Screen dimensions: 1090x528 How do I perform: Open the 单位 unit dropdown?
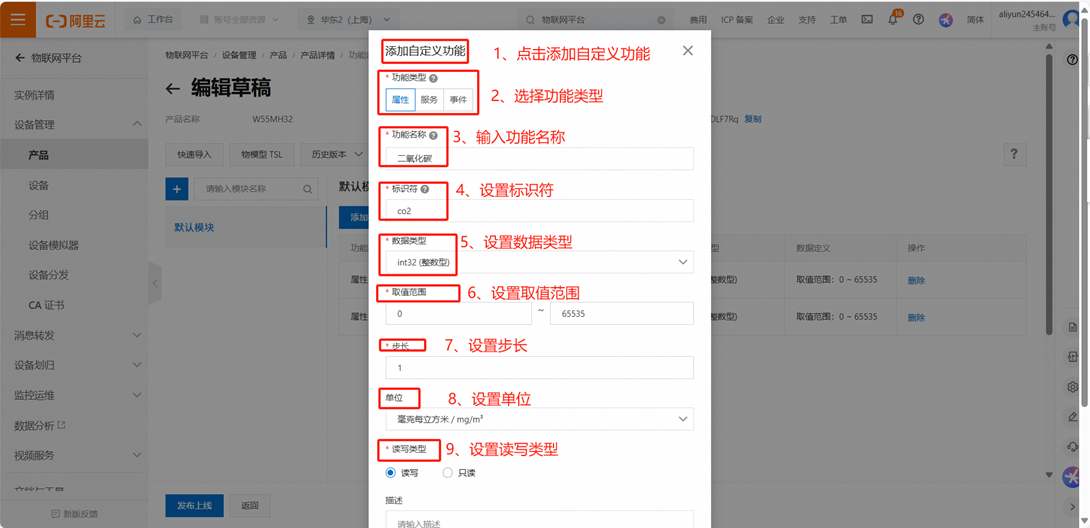click(x=538, y=419)
